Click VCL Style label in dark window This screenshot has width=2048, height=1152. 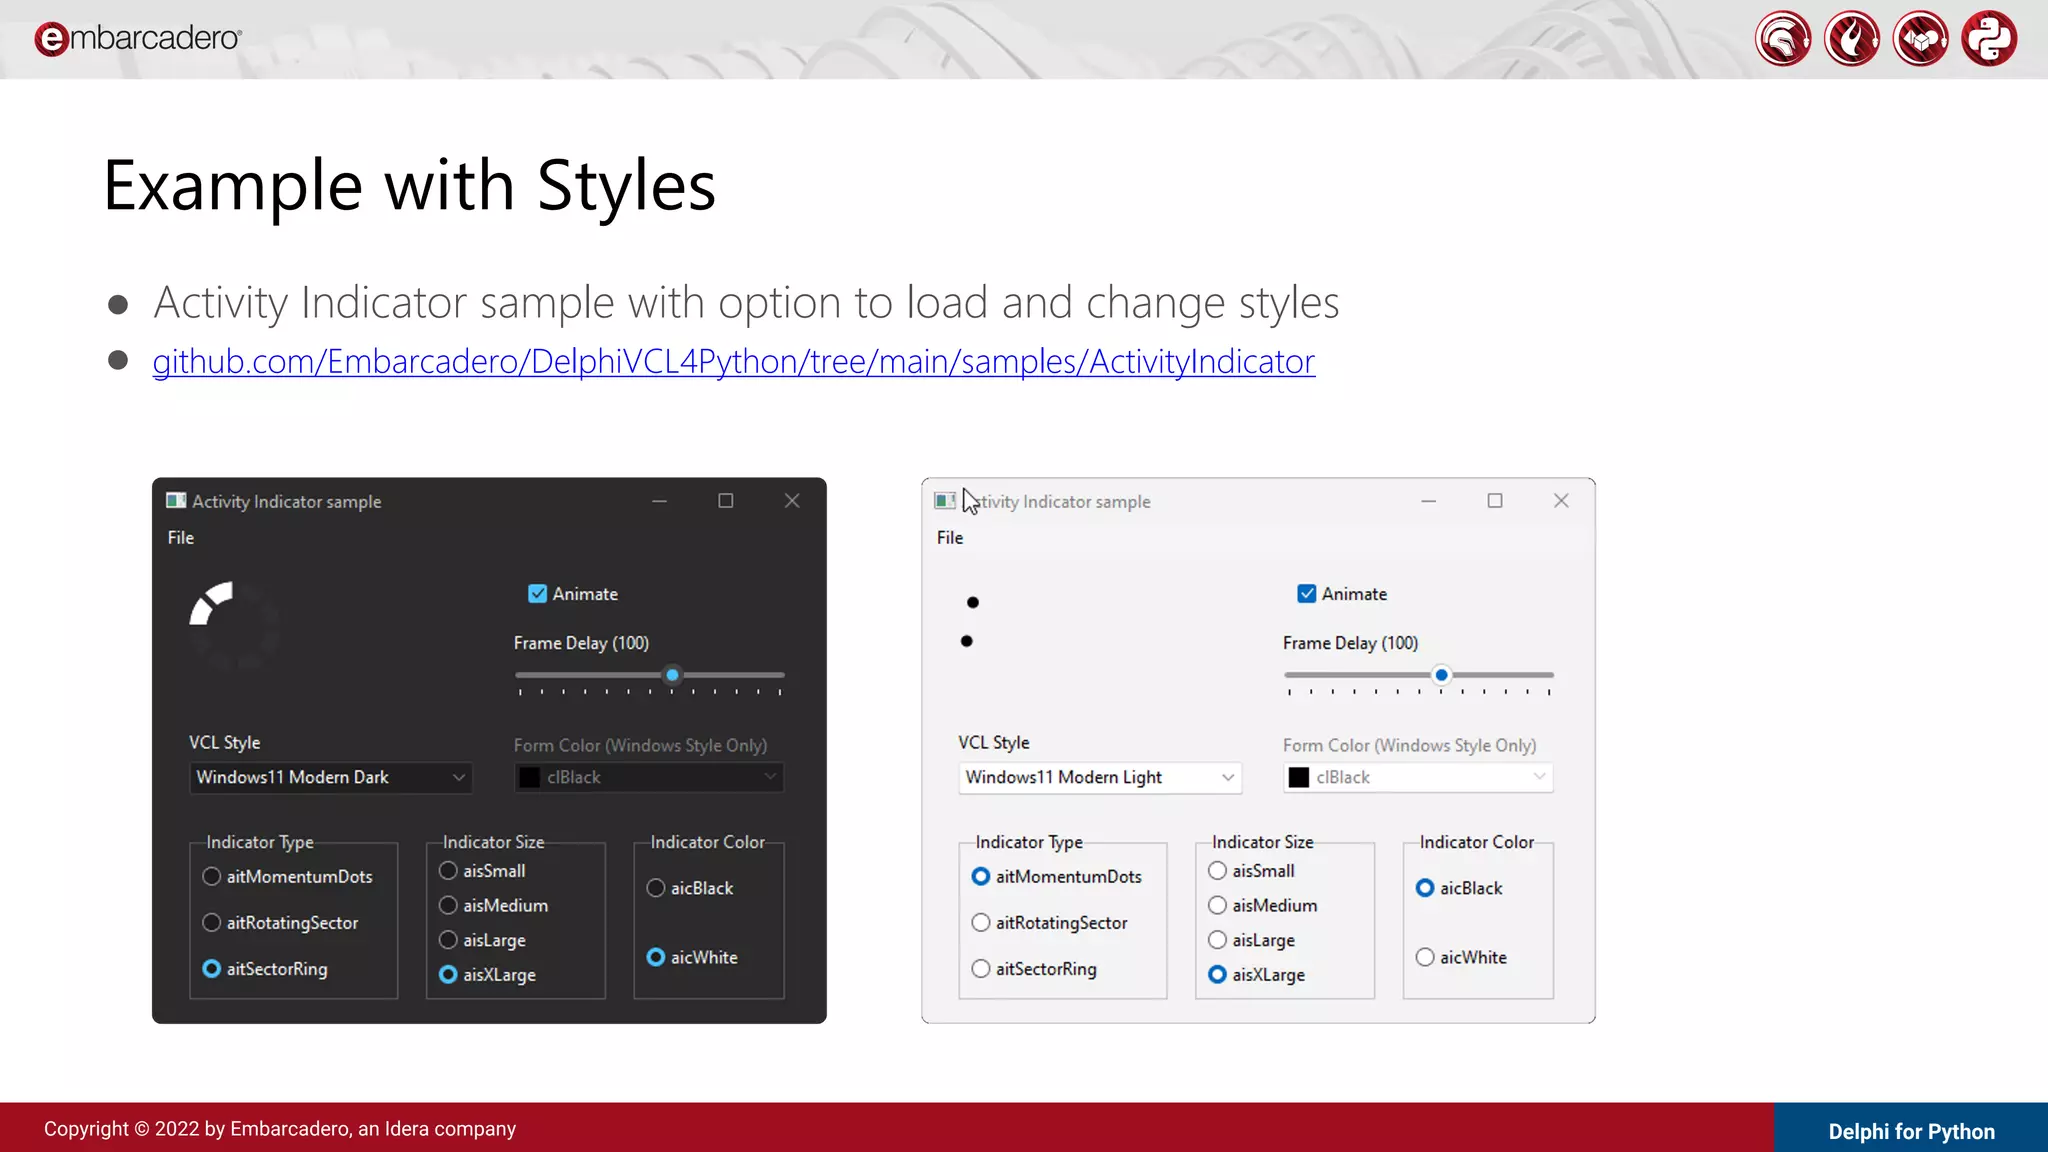pos(224,743)
